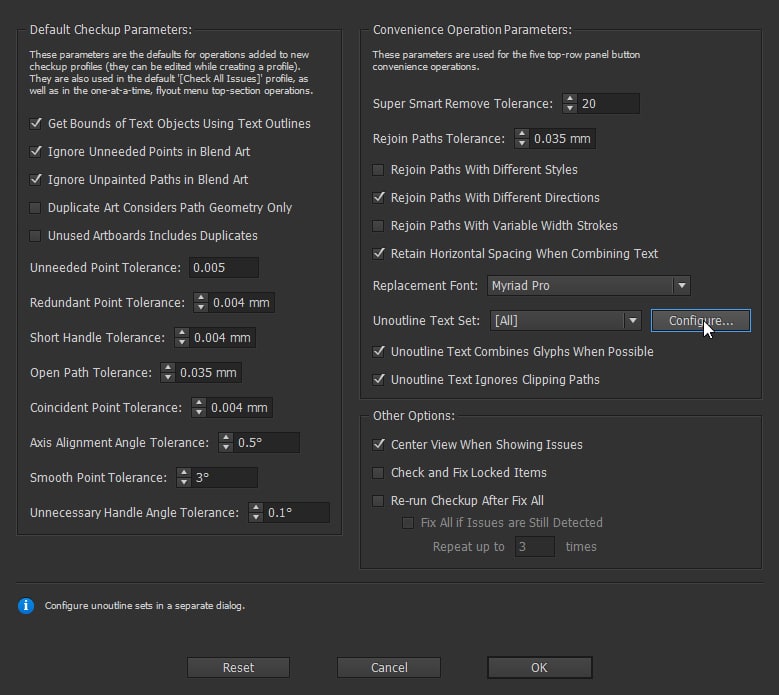
Task: Confirm settings with the OK button
Action: click(540, 667)
